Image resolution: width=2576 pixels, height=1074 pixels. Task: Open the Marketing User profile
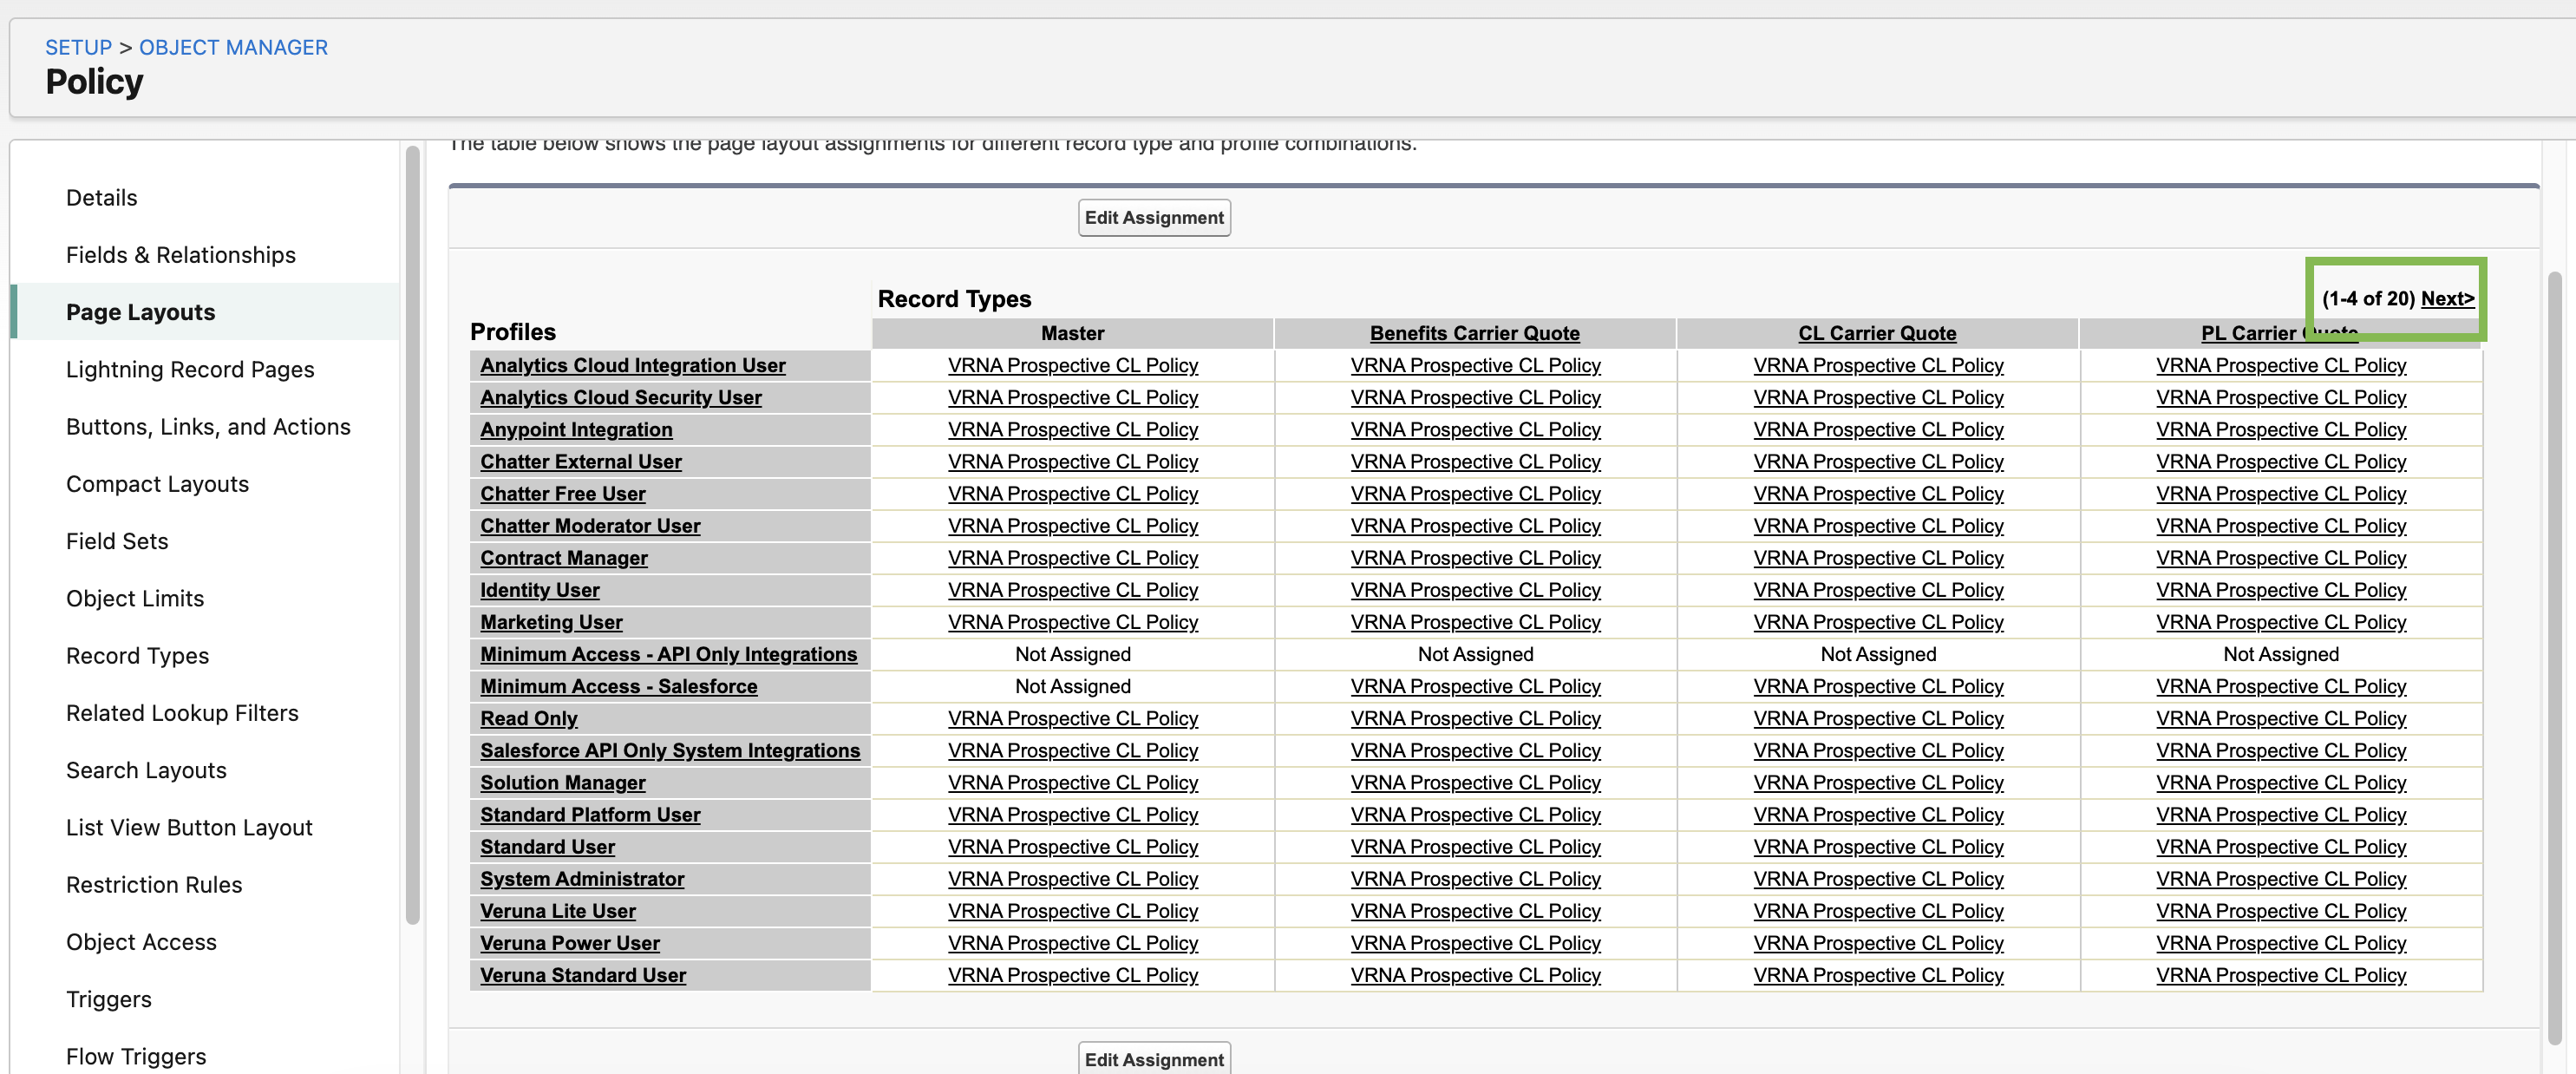[x=551, y=621]
